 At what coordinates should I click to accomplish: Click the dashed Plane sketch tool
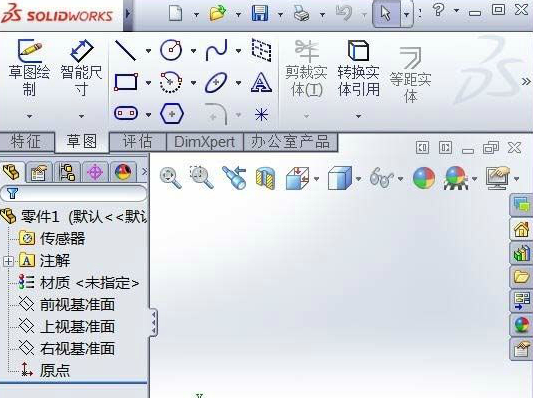coord(261,50)
